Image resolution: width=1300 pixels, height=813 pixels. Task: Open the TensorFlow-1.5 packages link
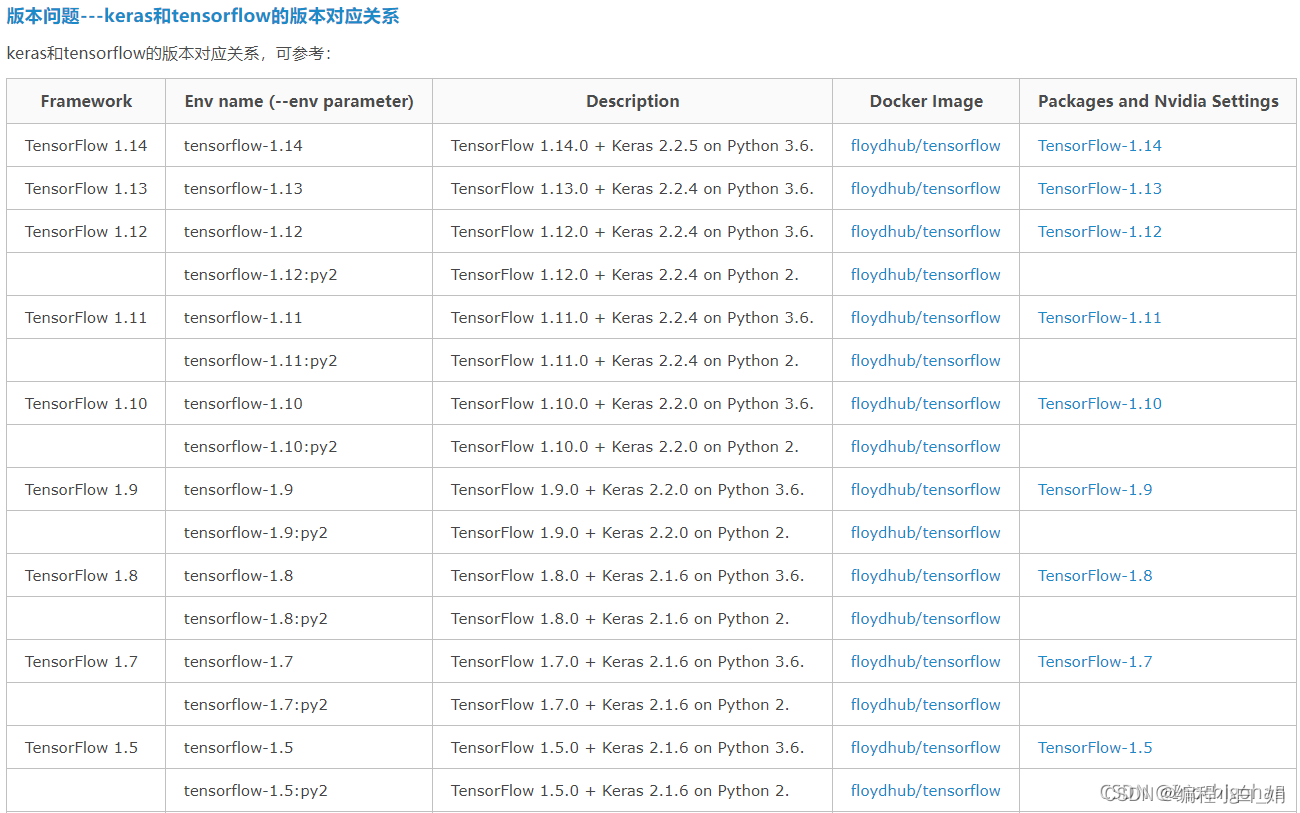coord(1095,748)
